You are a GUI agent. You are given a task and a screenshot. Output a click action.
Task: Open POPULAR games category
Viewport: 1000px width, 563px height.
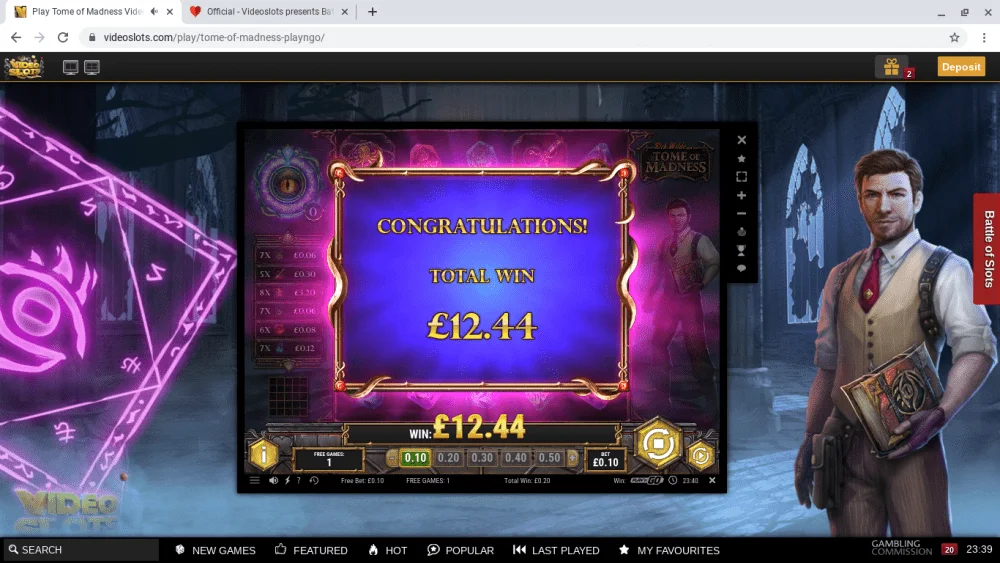point(460,550)
